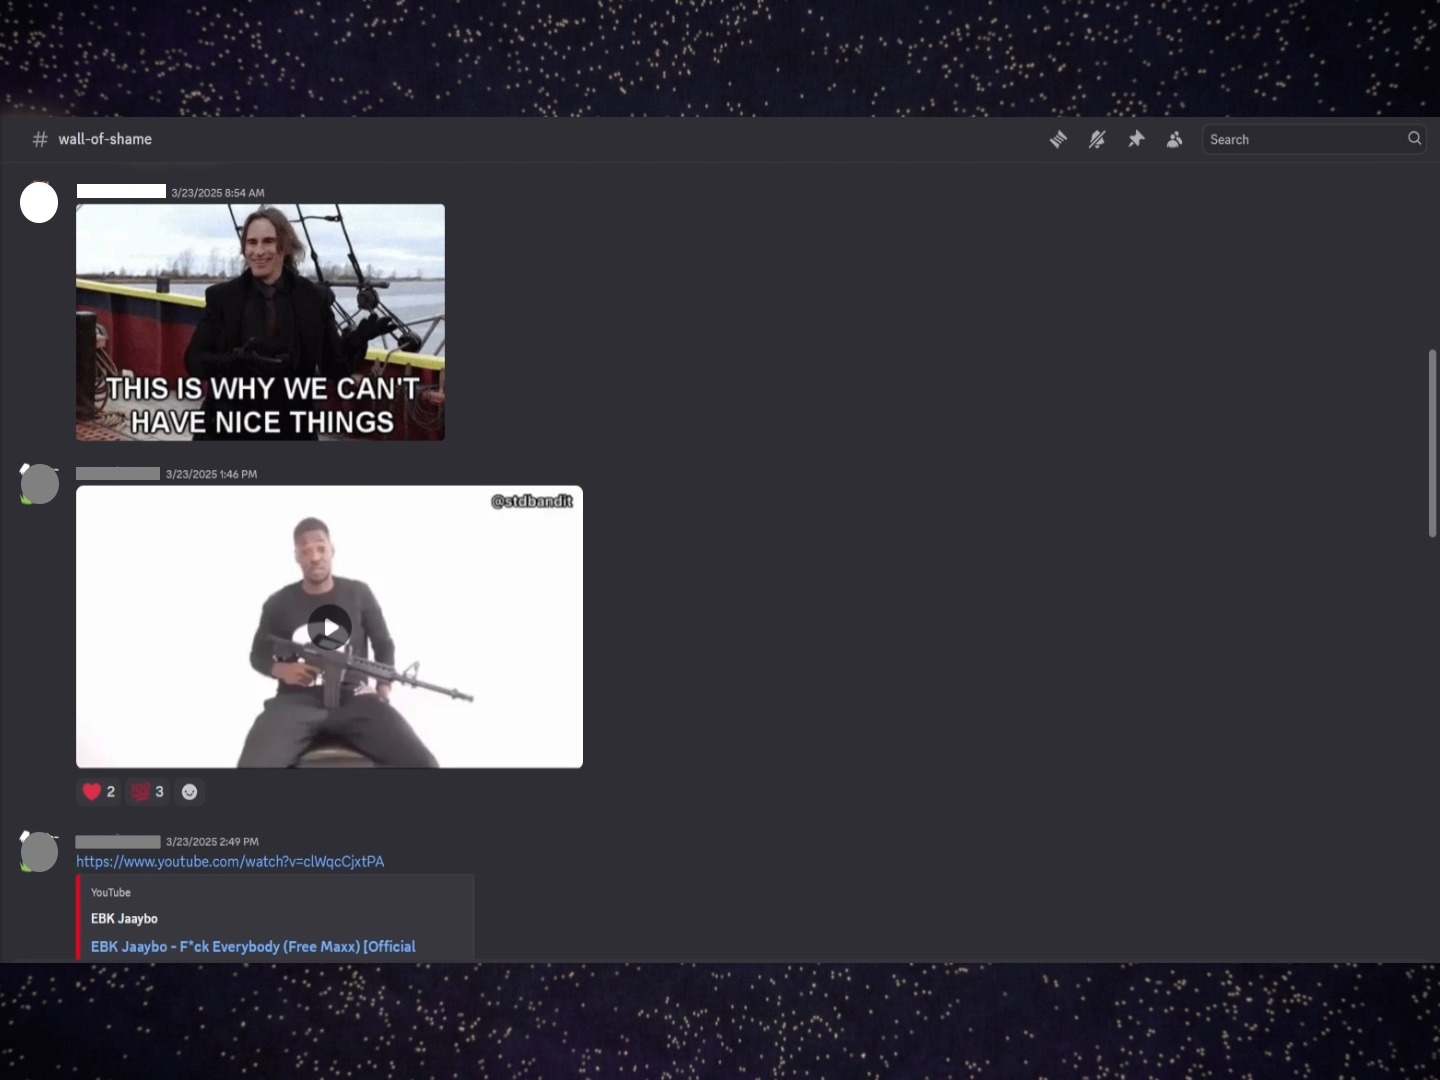1440x1080 pixels.
Task: Click the YouTube provider label in embed
Action: tap(111, 892)
